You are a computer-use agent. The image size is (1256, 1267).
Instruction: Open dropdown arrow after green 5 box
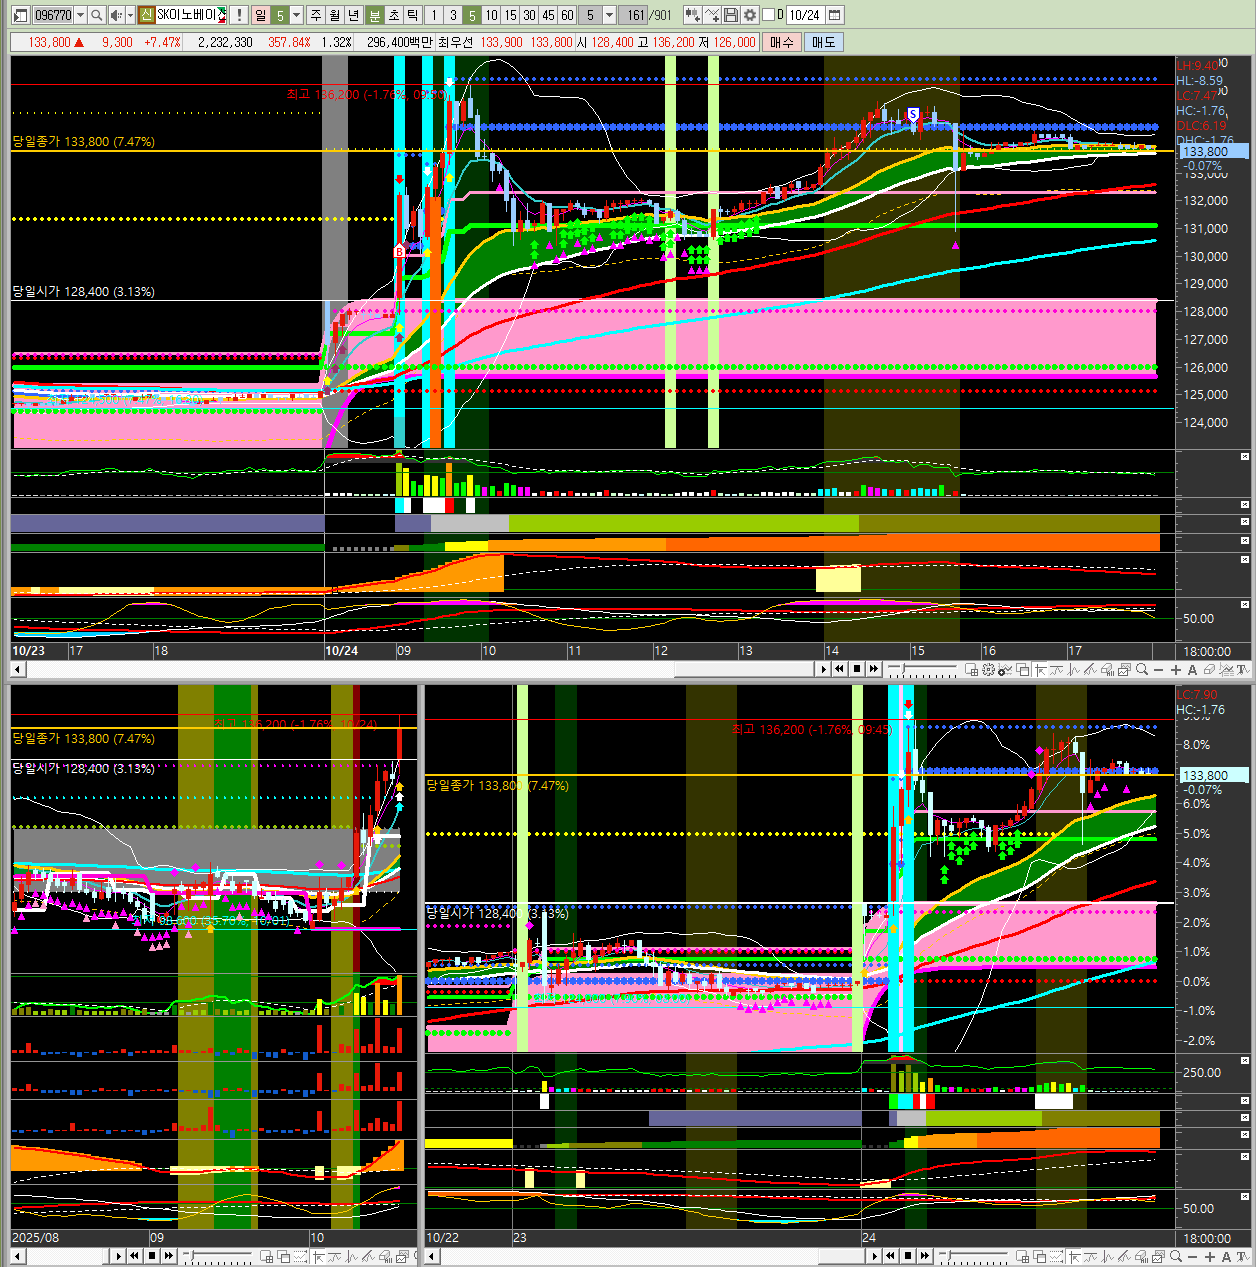(296, 15)
